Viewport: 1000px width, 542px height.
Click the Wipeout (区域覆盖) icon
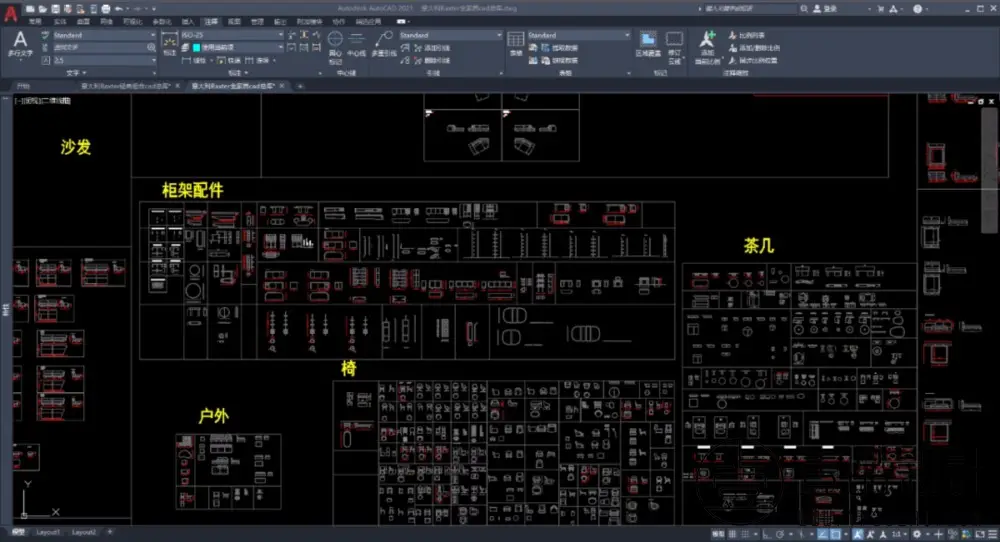coord(648,43)
